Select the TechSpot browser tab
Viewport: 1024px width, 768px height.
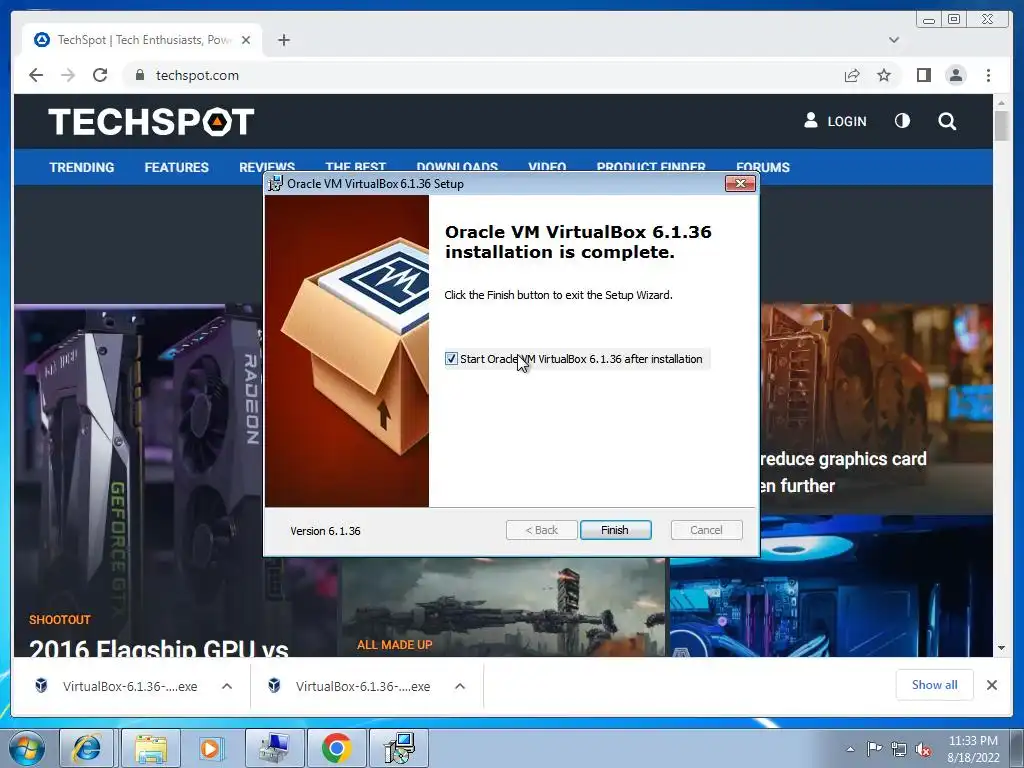click(x=142, y=40)
